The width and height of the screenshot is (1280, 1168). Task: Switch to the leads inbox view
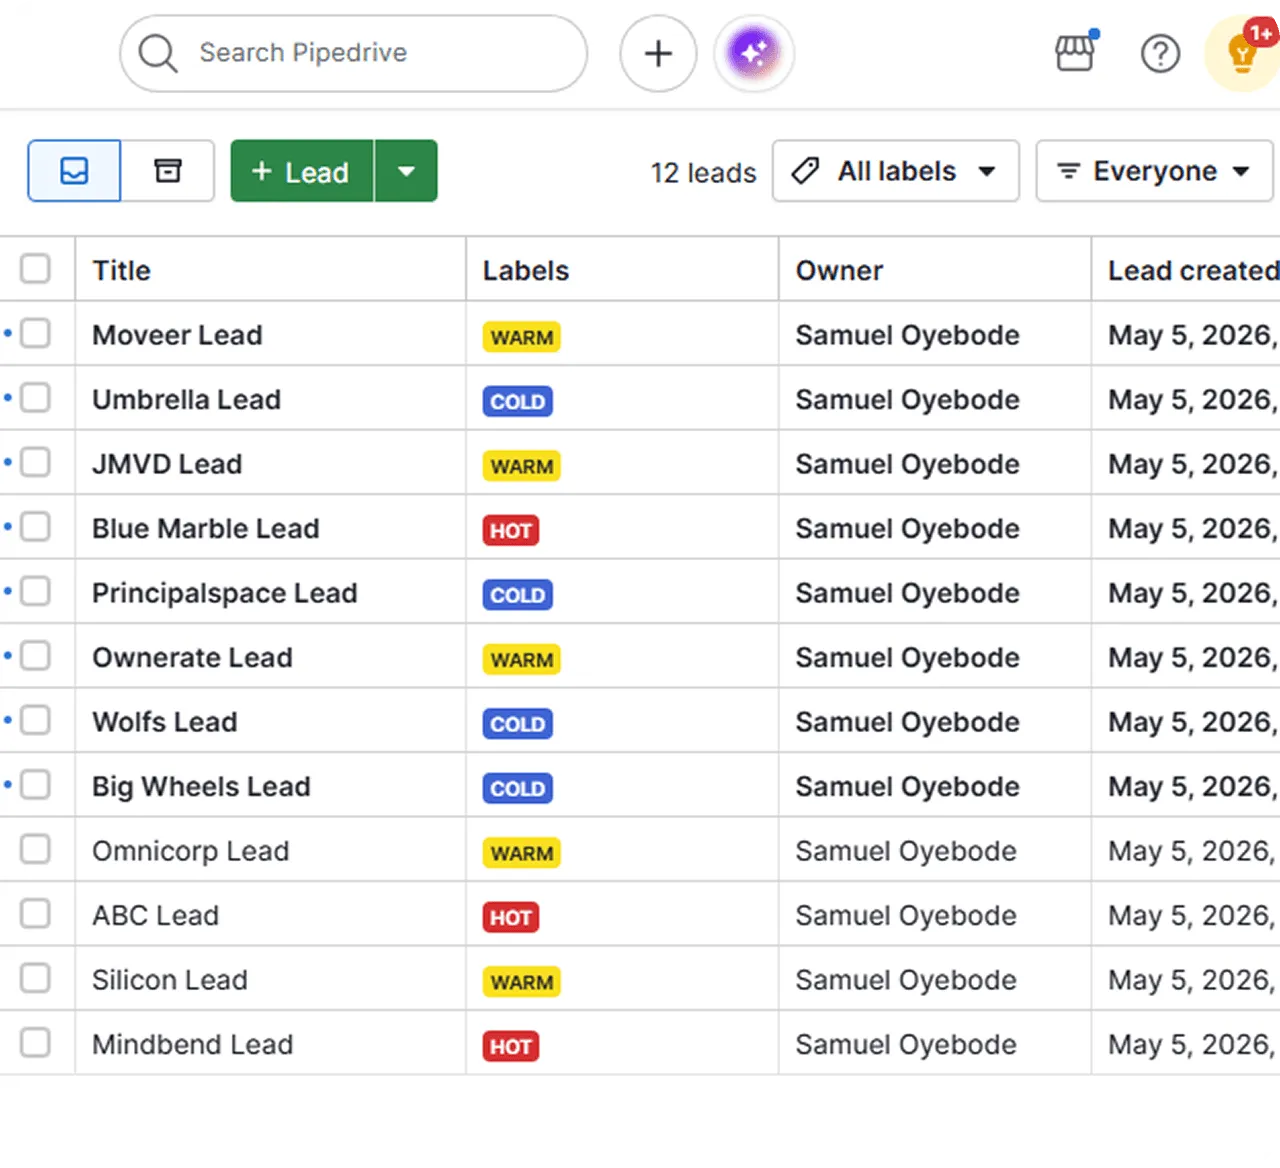pyautogui.click(x=74, y=171)
